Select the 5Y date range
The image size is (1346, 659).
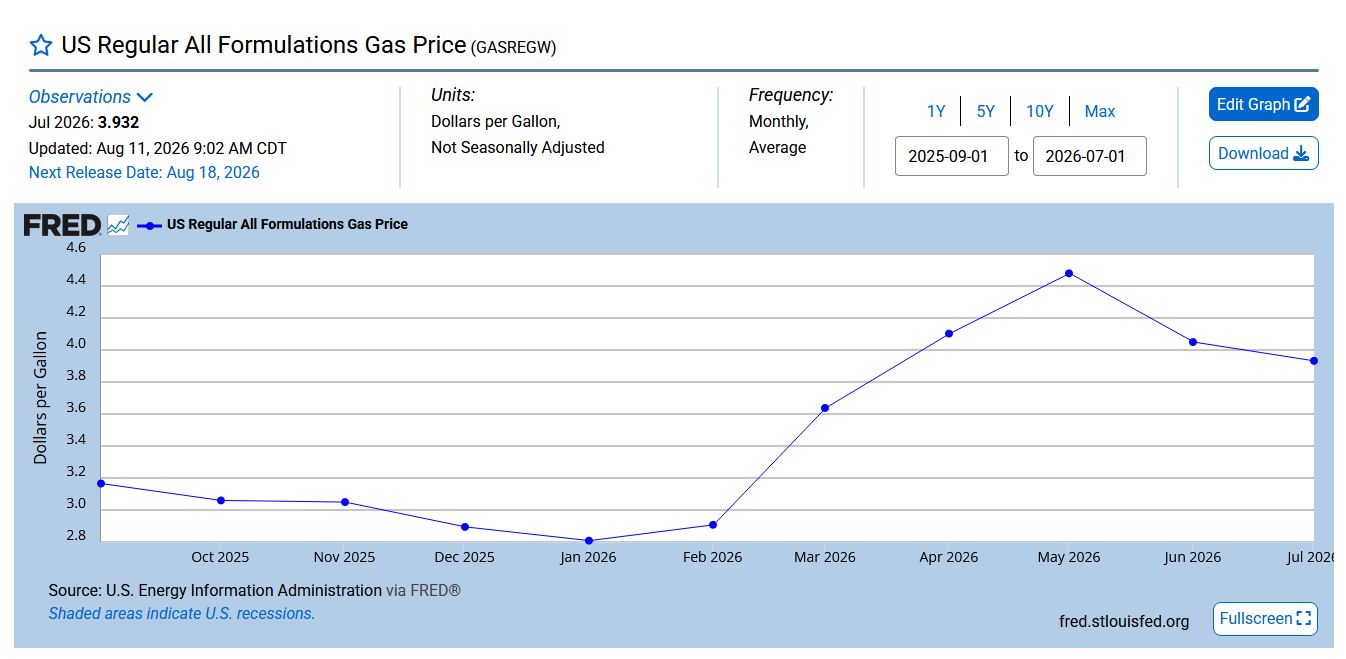(986, 111)
